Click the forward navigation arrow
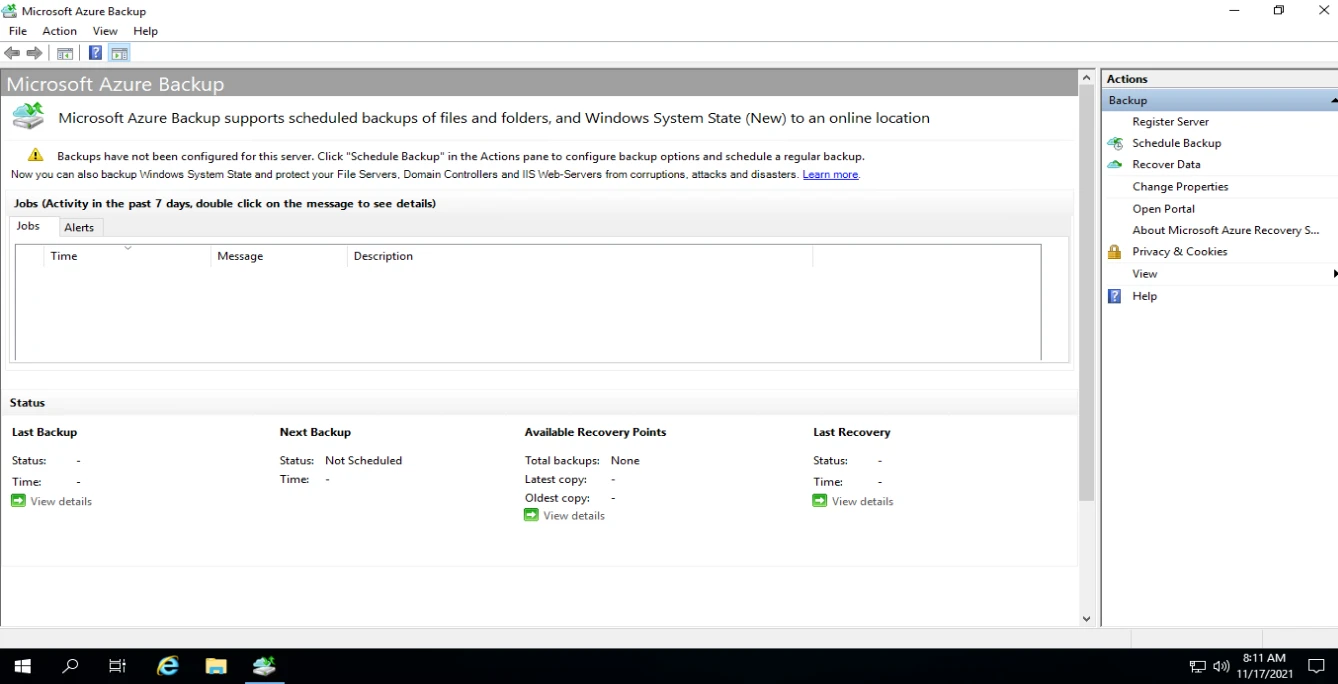The height and width of the screenshot is (684, 1338). coord(35,53)
